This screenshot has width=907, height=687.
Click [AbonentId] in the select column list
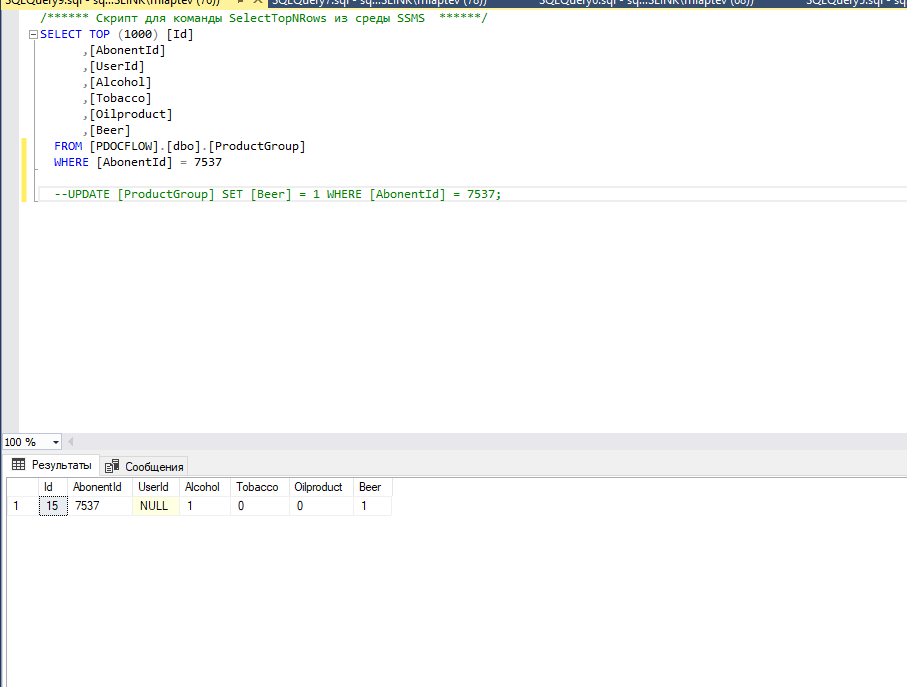click(127, 50)
